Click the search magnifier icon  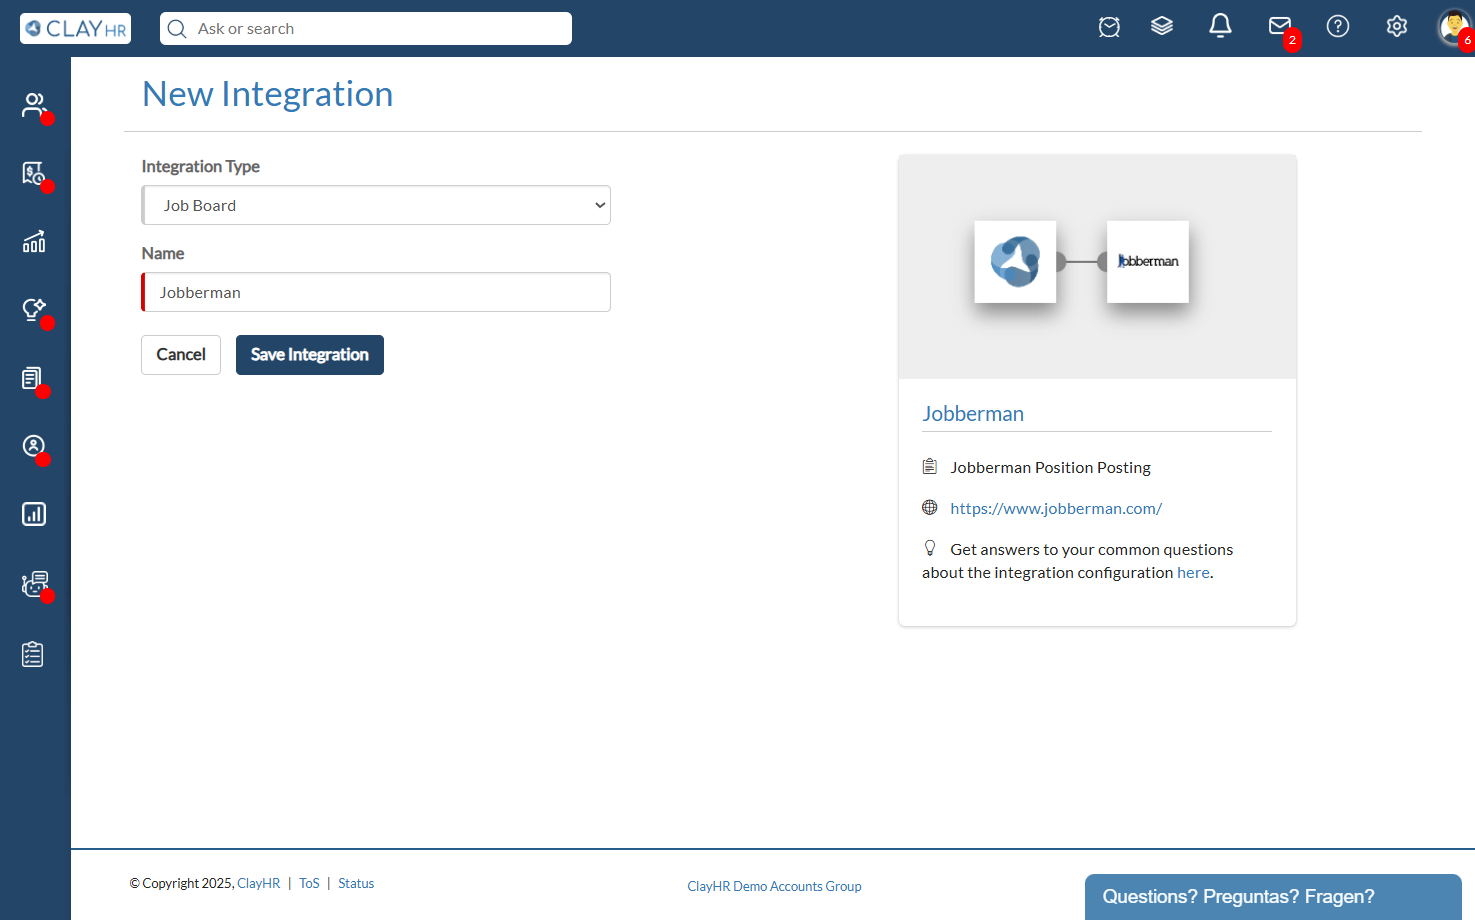pos(177,29)
